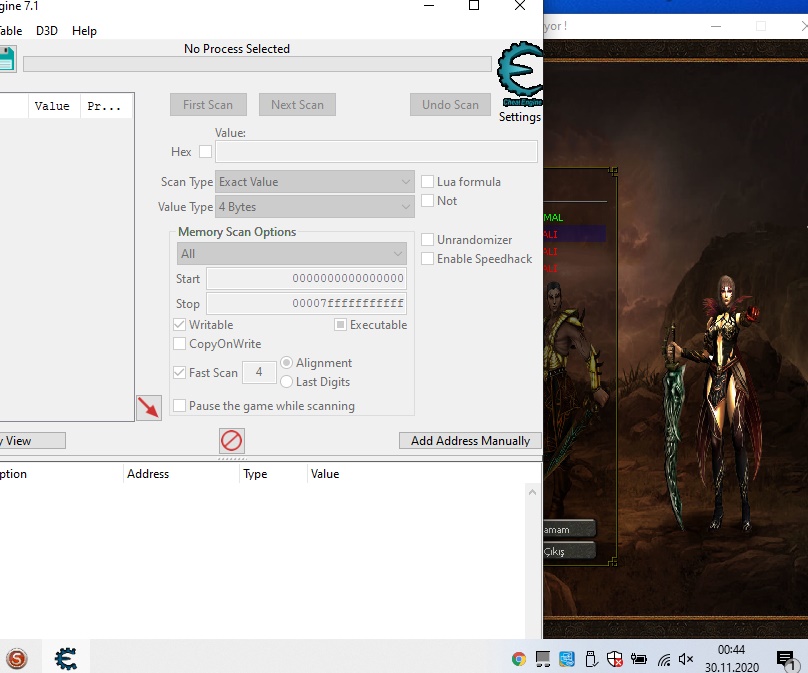Open the Table menu
The height and width of the screenshot is (673, 808).
pyautogui.click(x=11, y=31)
